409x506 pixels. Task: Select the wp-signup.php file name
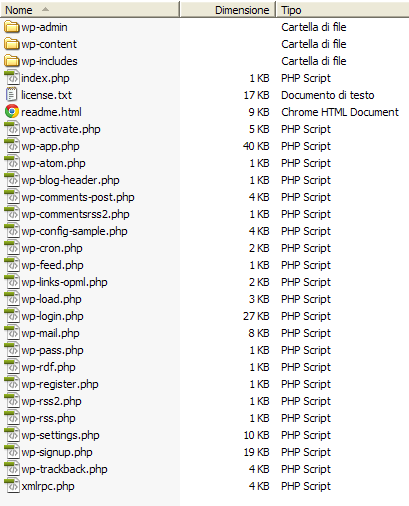(x=57, y=452)
